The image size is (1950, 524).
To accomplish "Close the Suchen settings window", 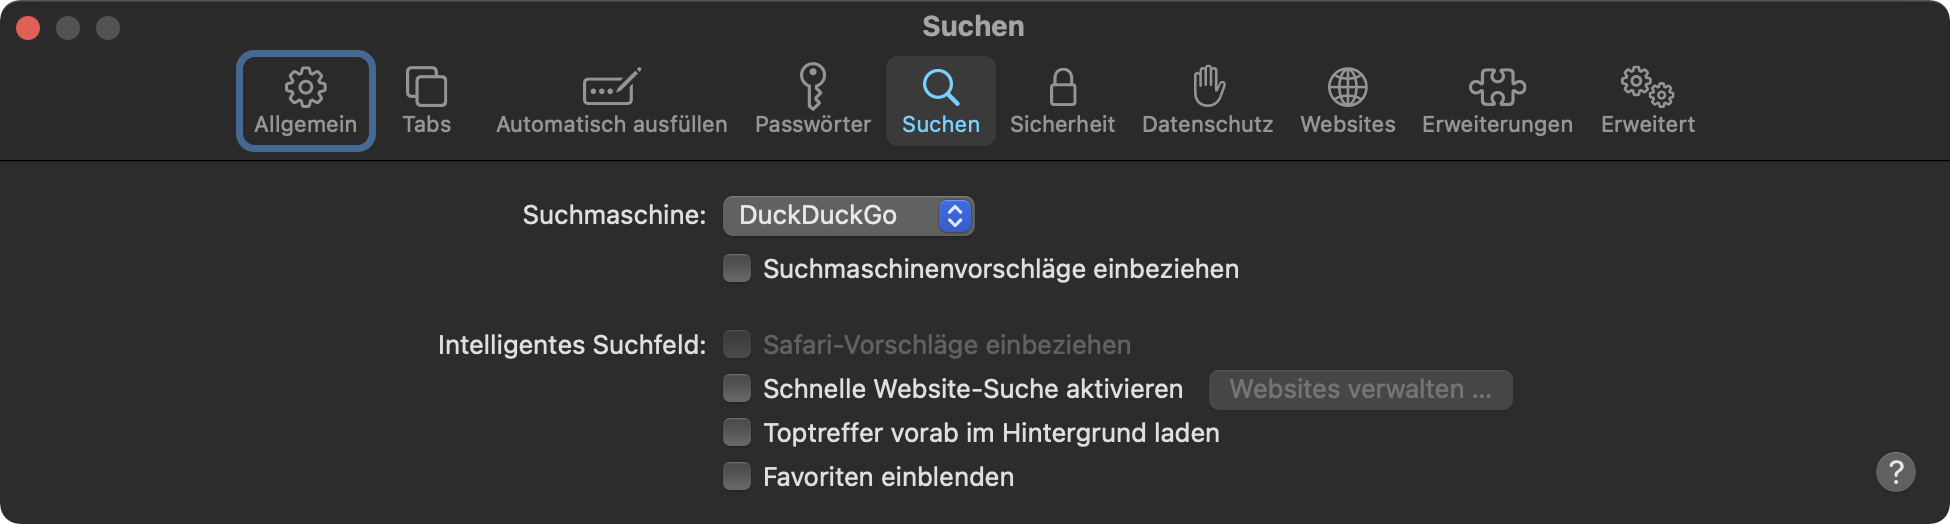I will pyautogui.click(x=28, y=28).
